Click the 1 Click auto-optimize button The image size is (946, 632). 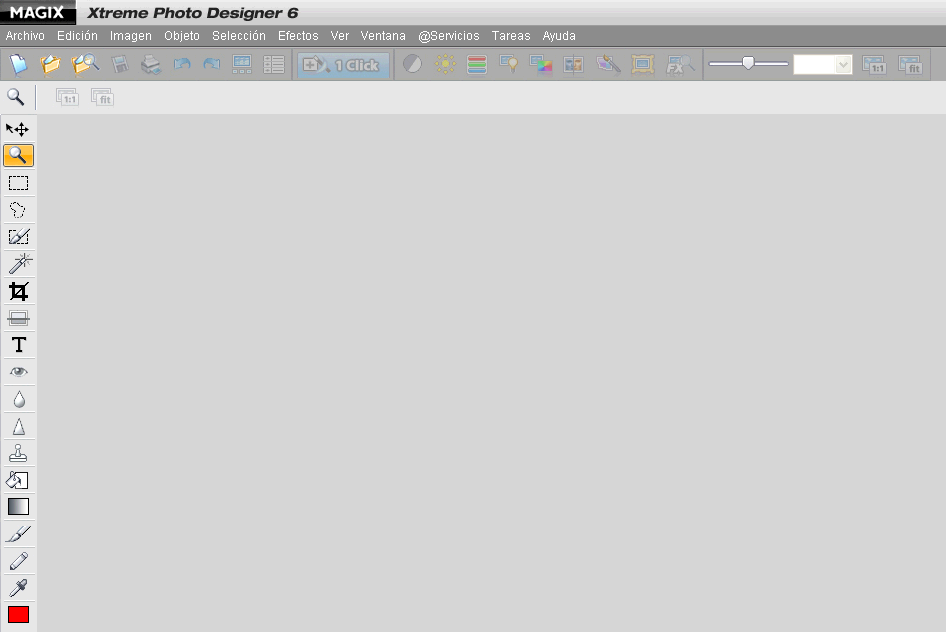(x=343, y=65)
